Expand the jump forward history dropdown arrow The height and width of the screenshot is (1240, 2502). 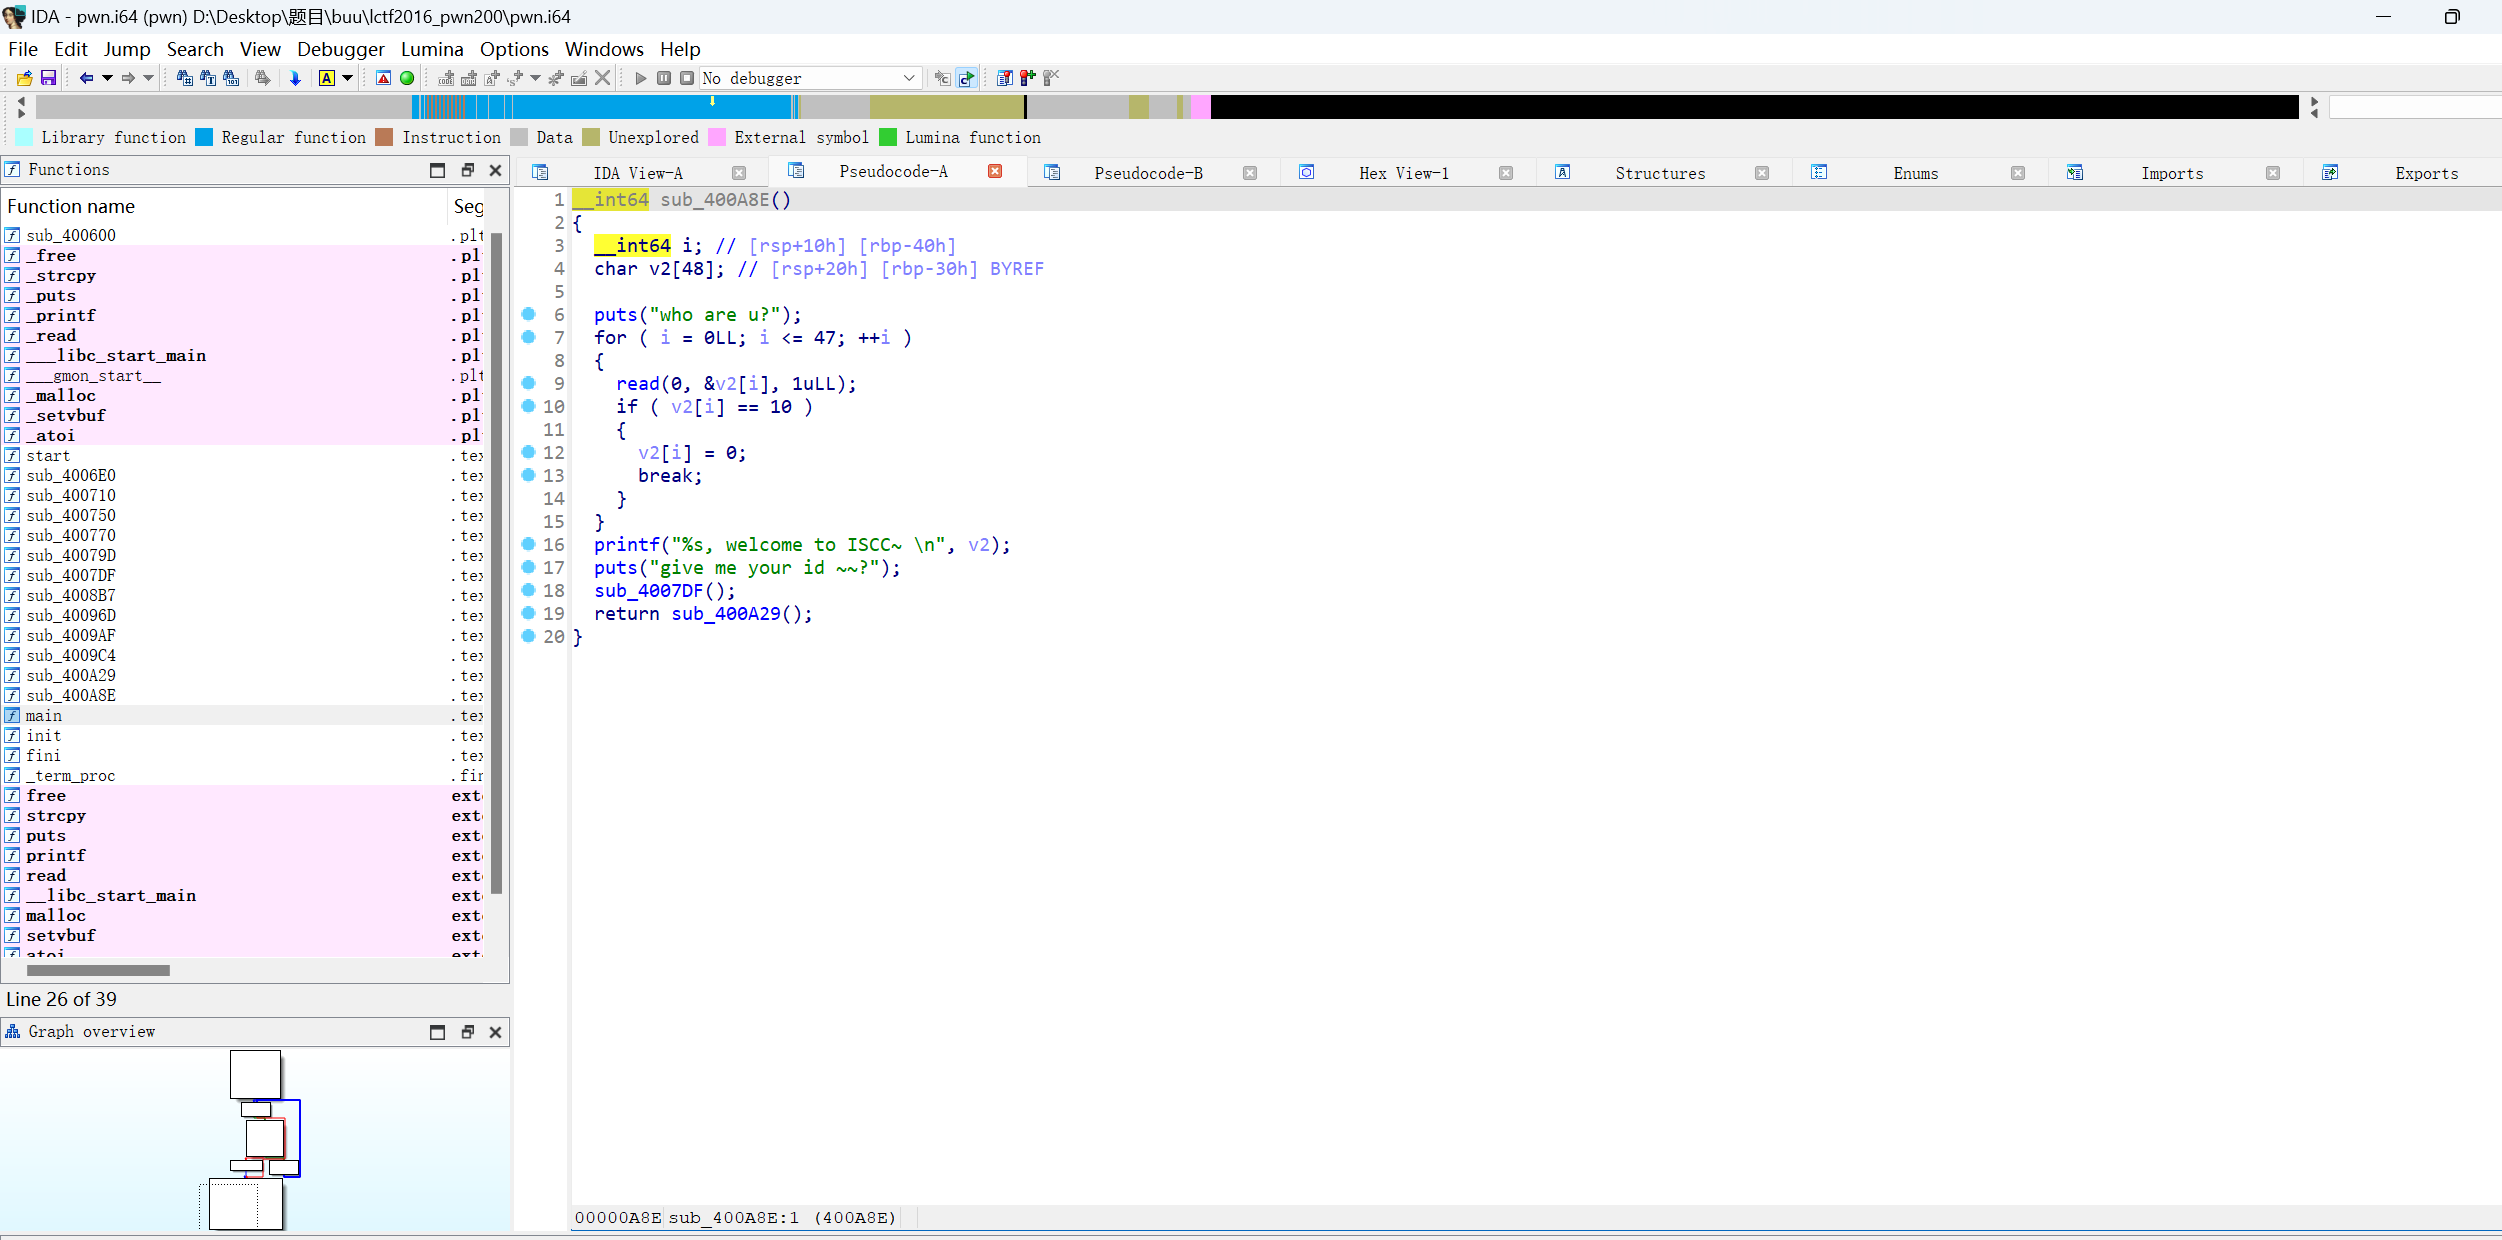[149, 78]
